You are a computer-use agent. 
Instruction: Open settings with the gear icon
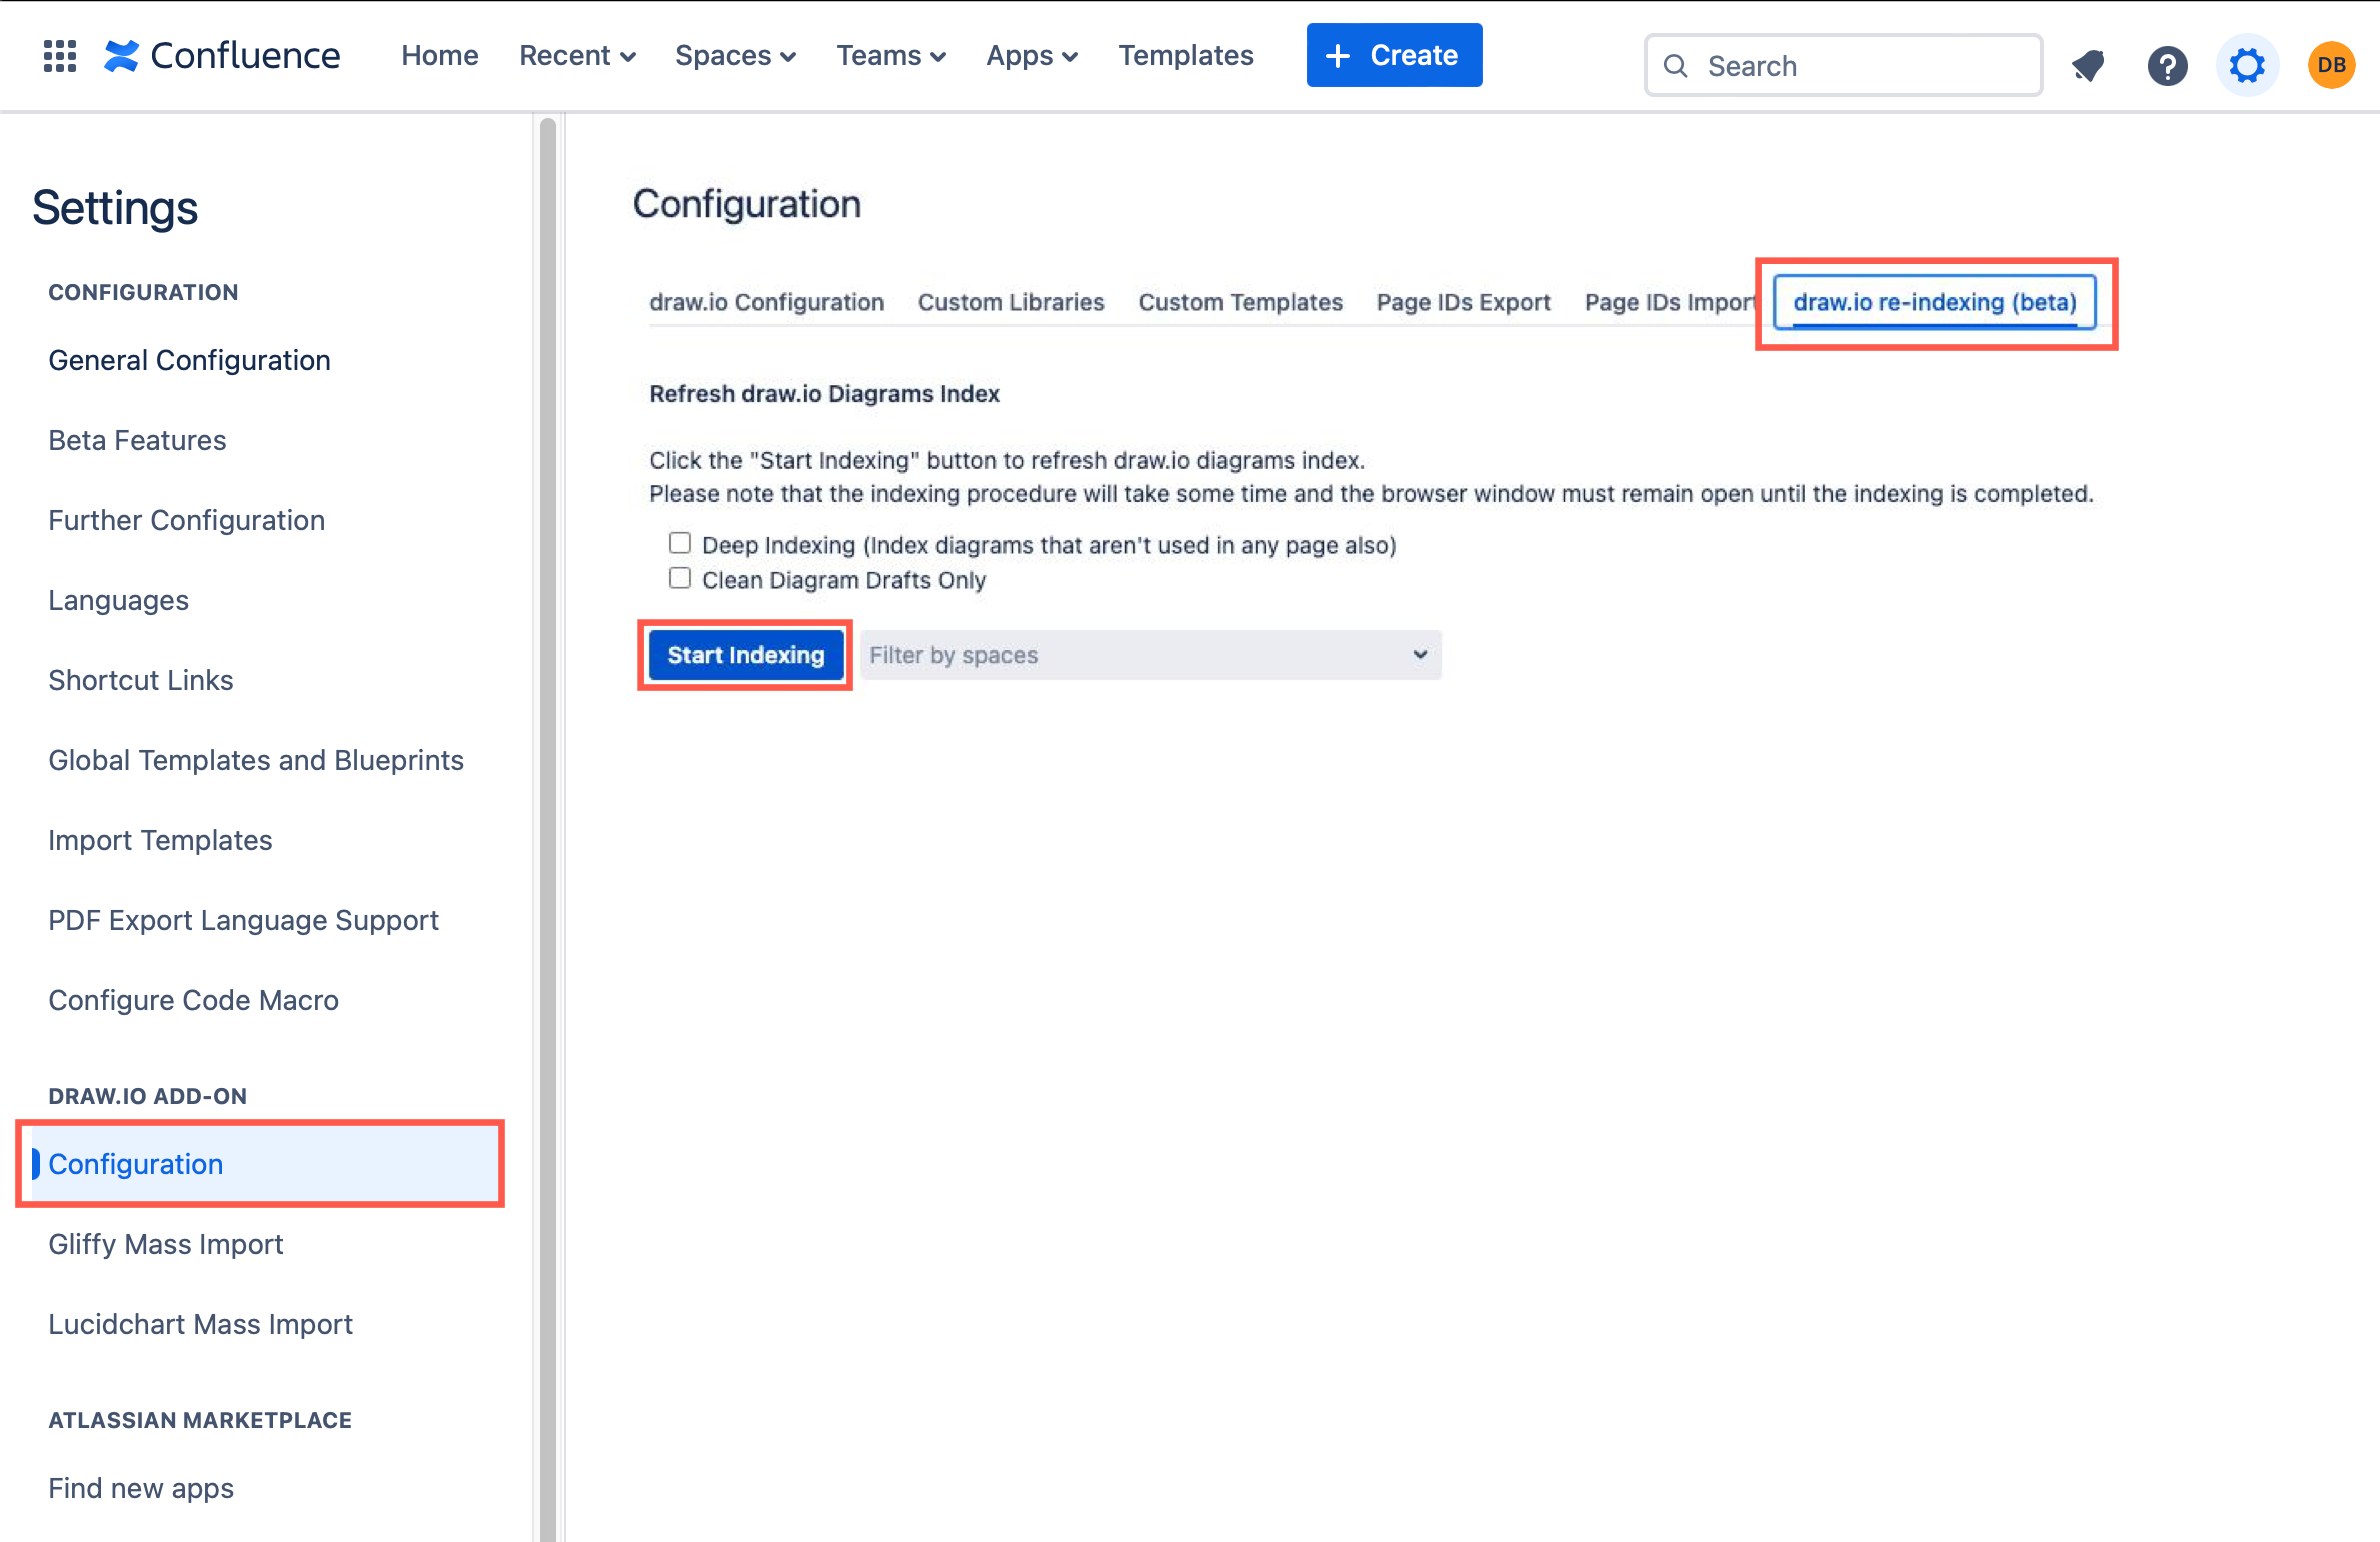click(x=2247, y=65)
